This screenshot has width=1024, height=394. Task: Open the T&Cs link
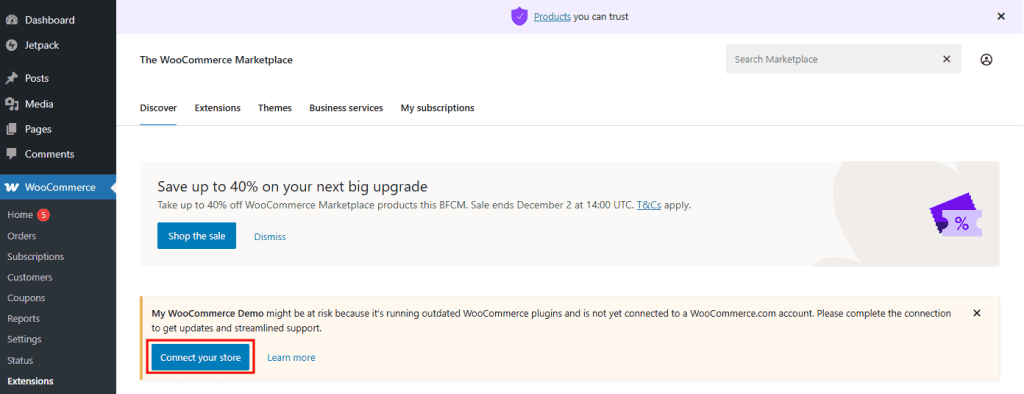[648, 205]
